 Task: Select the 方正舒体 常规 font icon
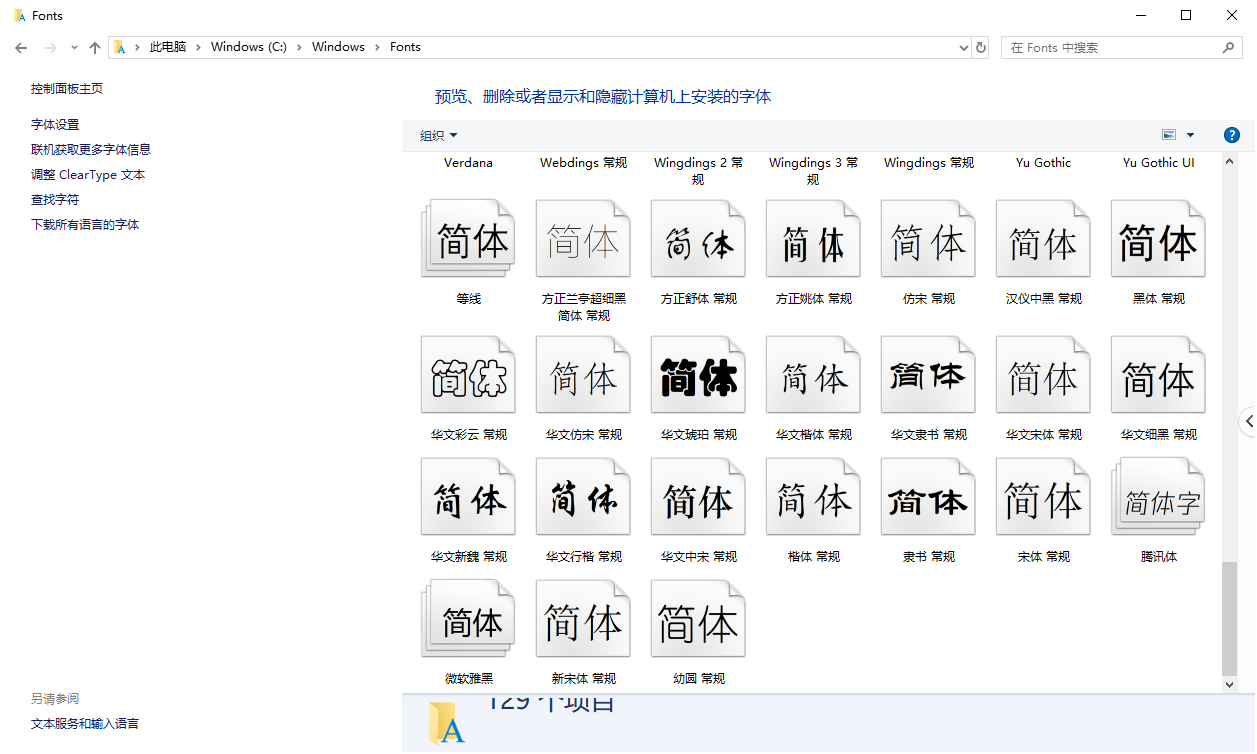point(698,239)
